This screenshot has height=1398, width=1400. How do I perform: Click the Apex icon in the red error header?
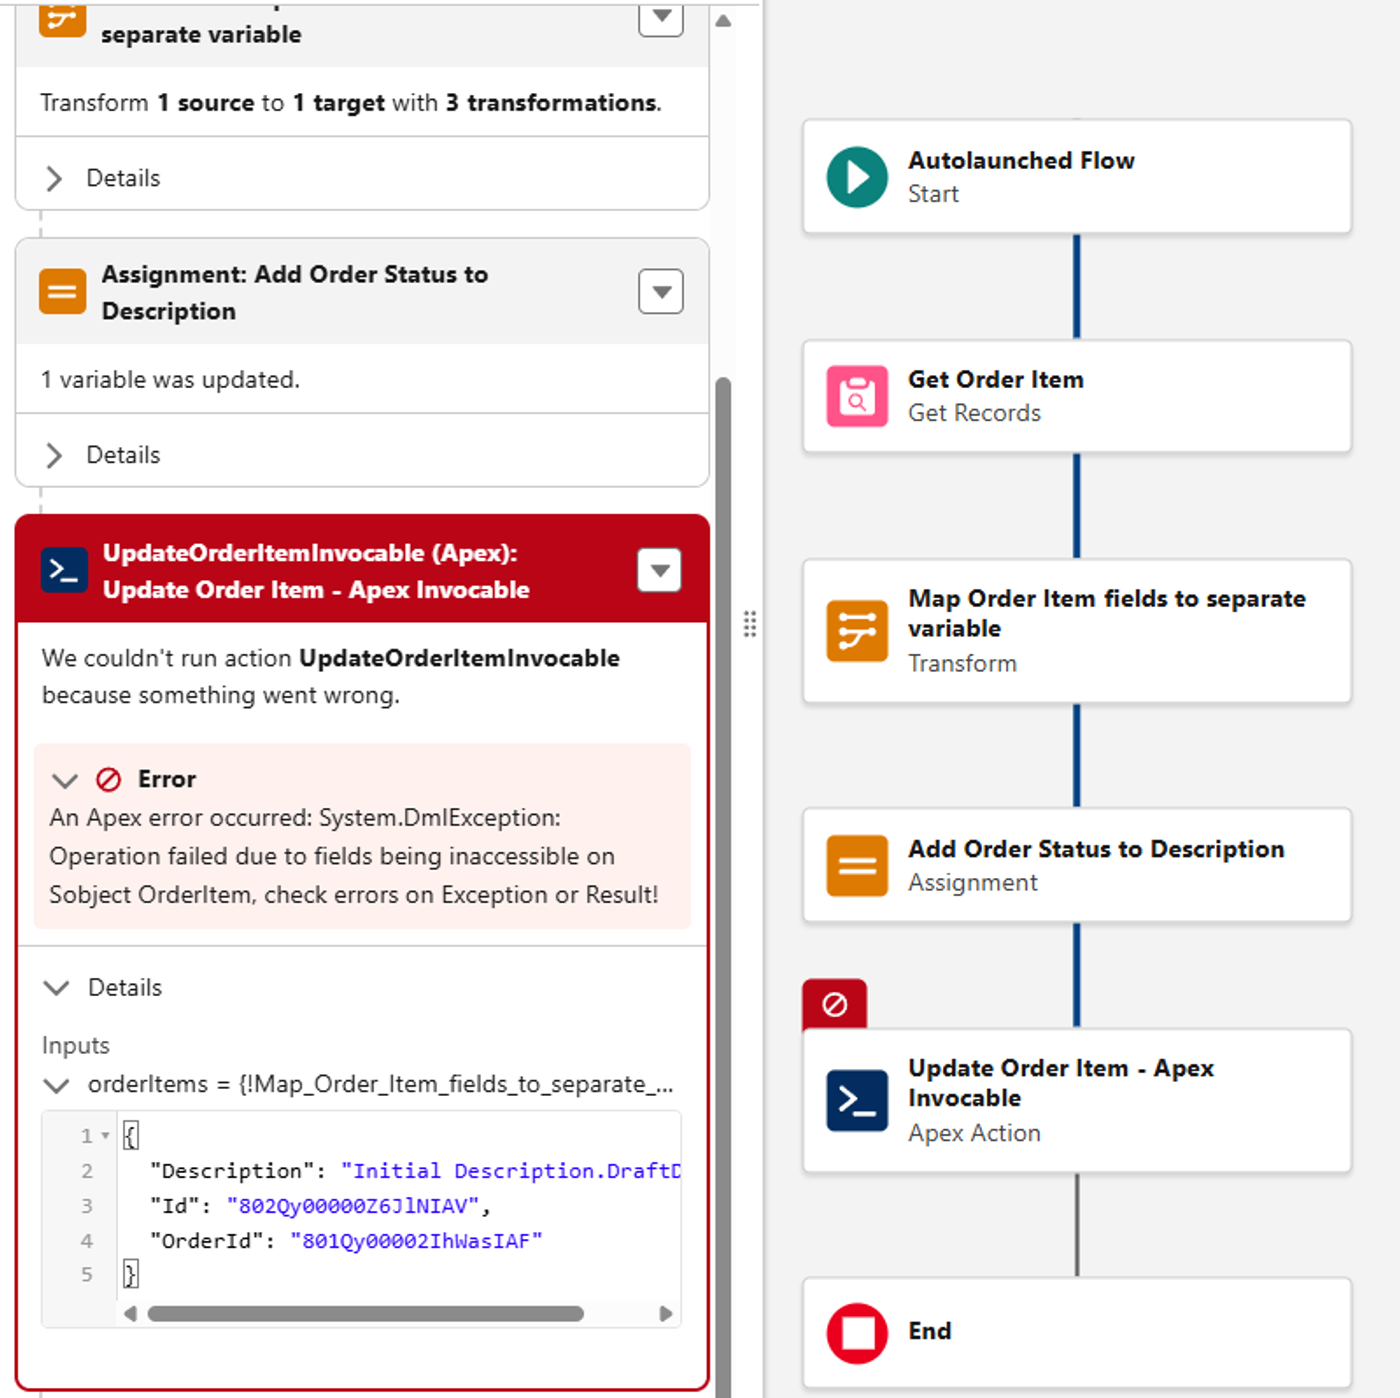pos(64,570)
